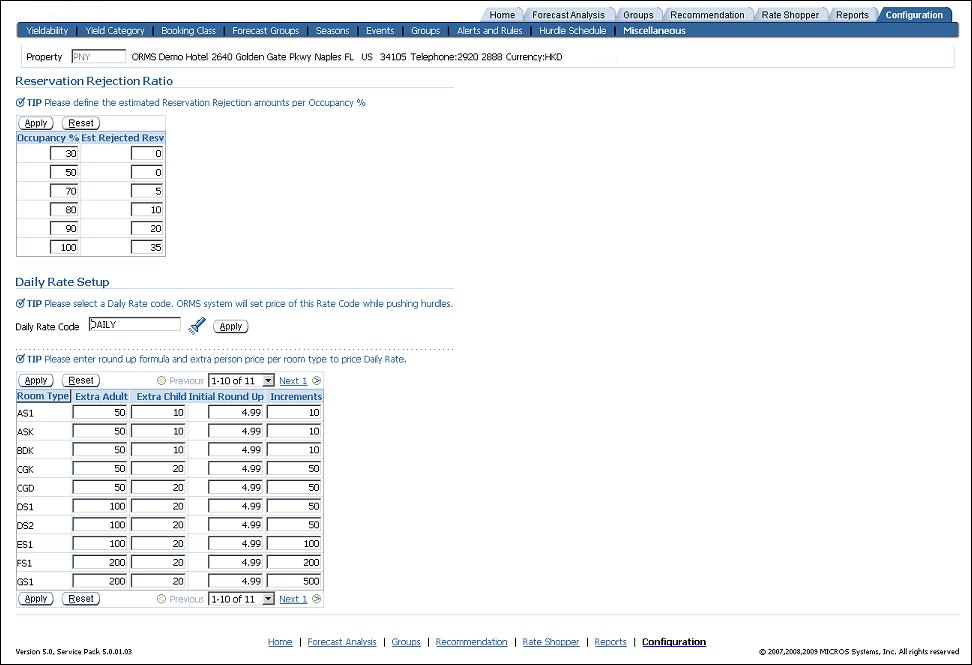Click the Daily Rate Code input field

[134, 323]
